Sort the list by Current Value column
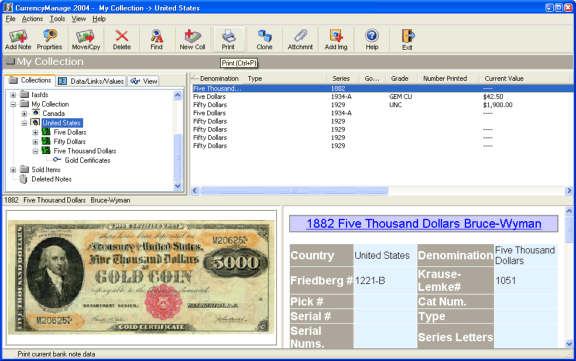 [x=504, y=79]
